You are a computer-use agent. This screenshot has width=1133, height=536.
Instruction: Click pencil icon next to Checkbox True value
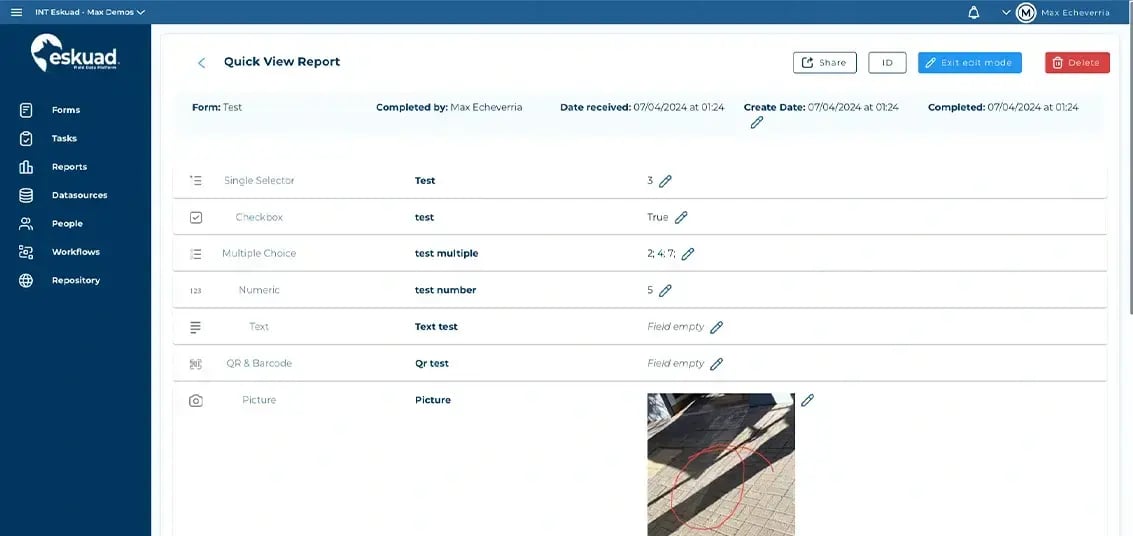tap(681, 217)
